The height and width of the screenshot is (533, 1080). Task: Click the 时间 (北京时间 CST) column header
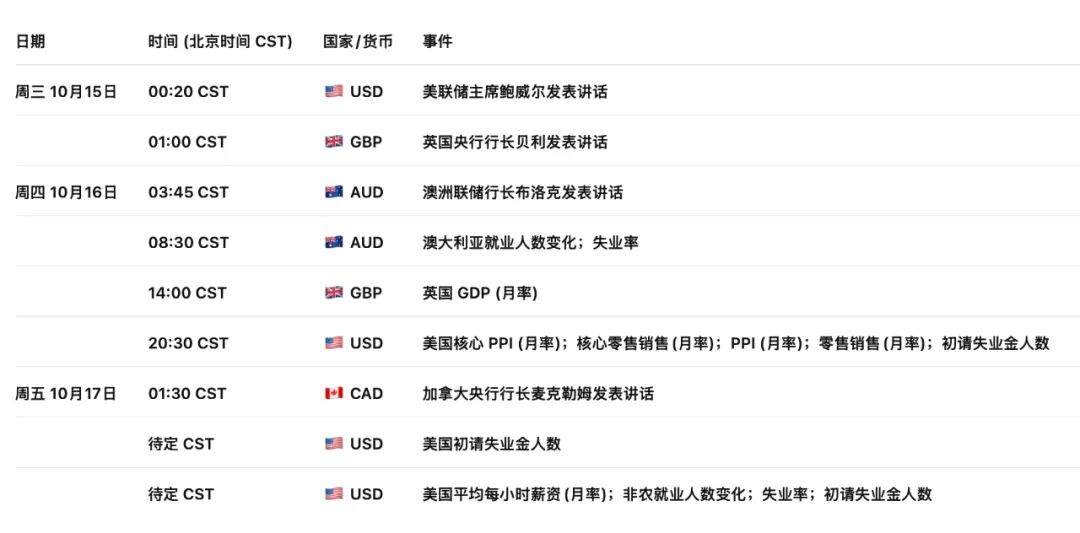[220, 41]
